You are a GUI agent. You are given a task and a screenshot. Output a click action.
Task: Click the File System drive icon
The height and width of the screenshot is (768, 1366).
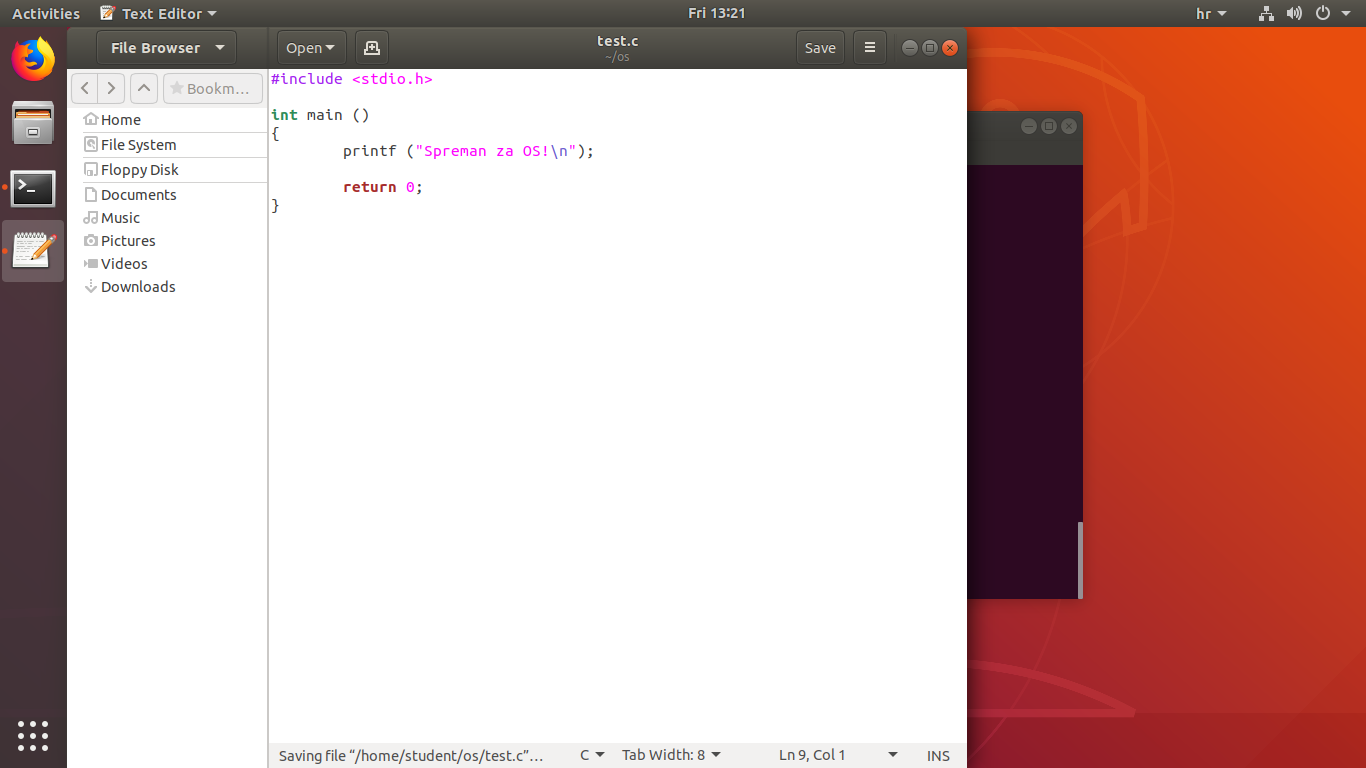click(91, 144)
